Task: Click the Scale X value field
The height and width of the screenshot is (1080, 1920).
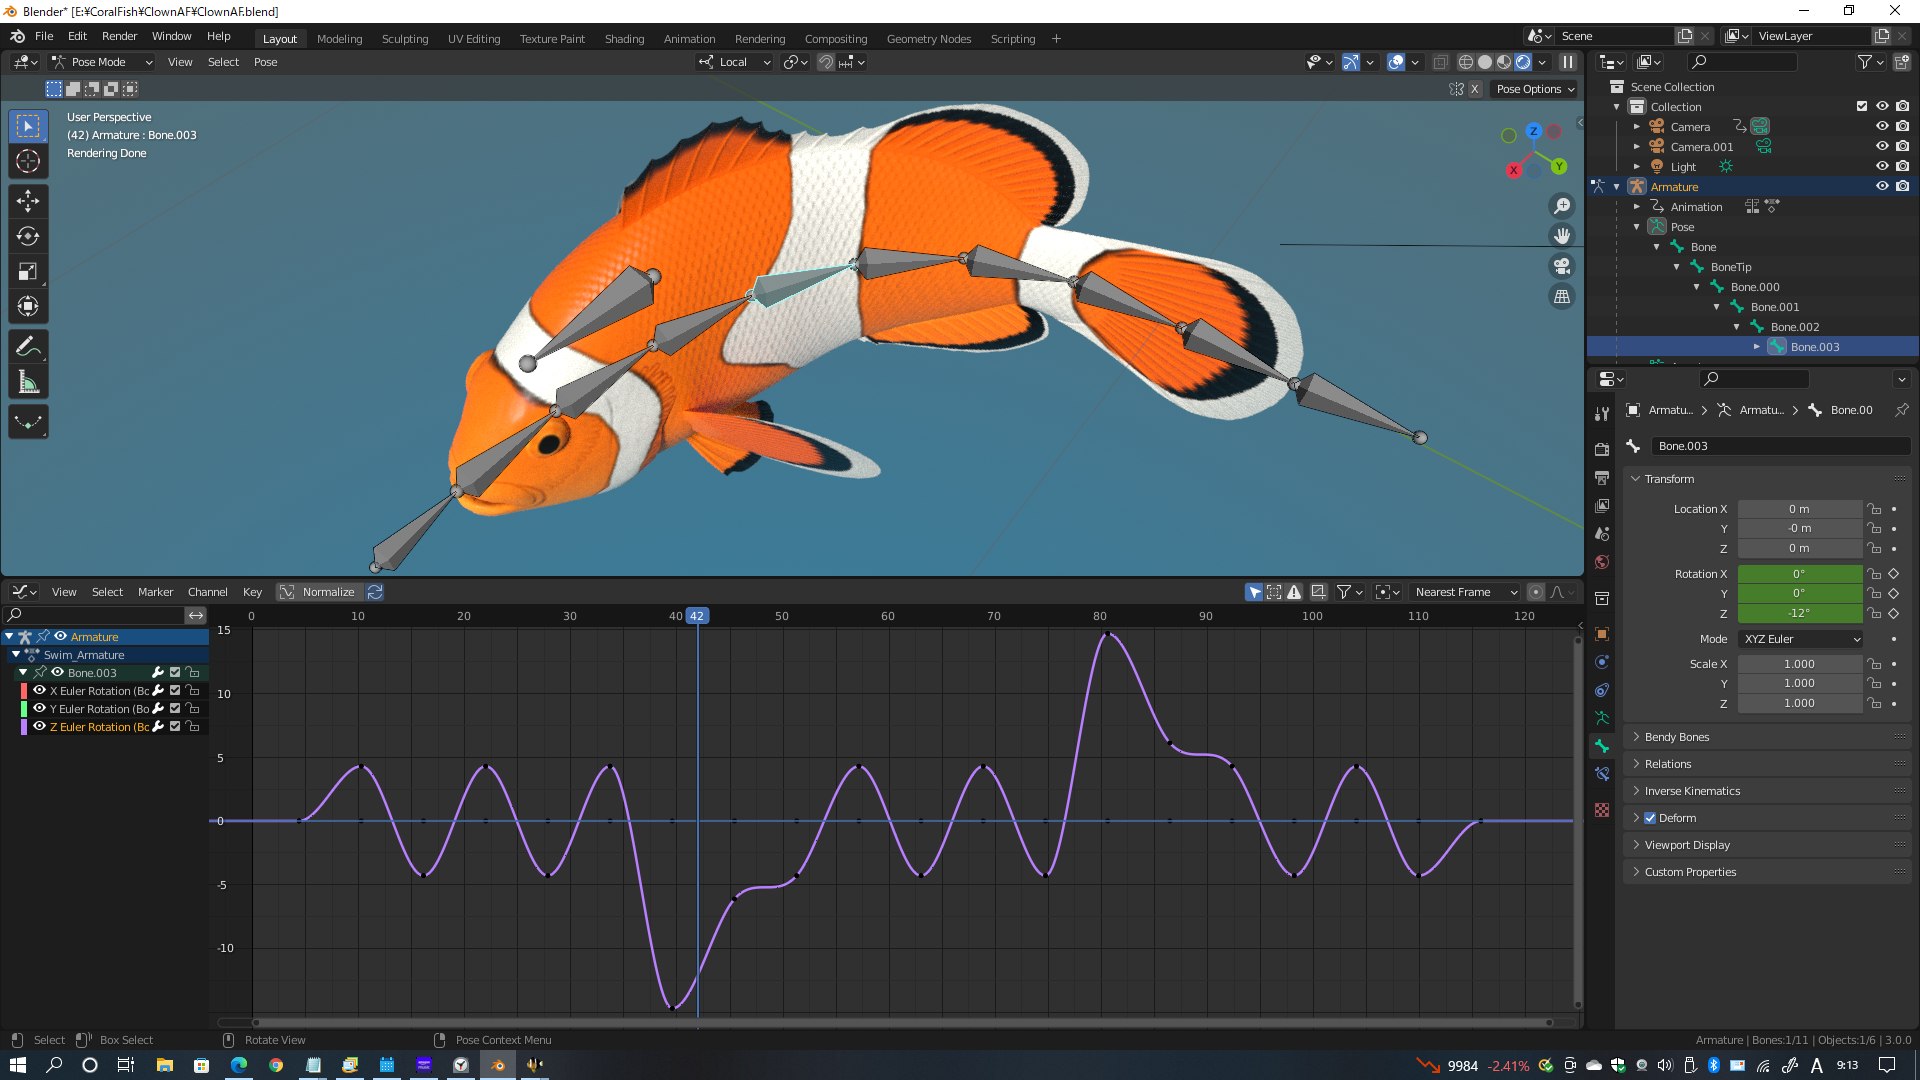Action: (x=1800, y=664)
